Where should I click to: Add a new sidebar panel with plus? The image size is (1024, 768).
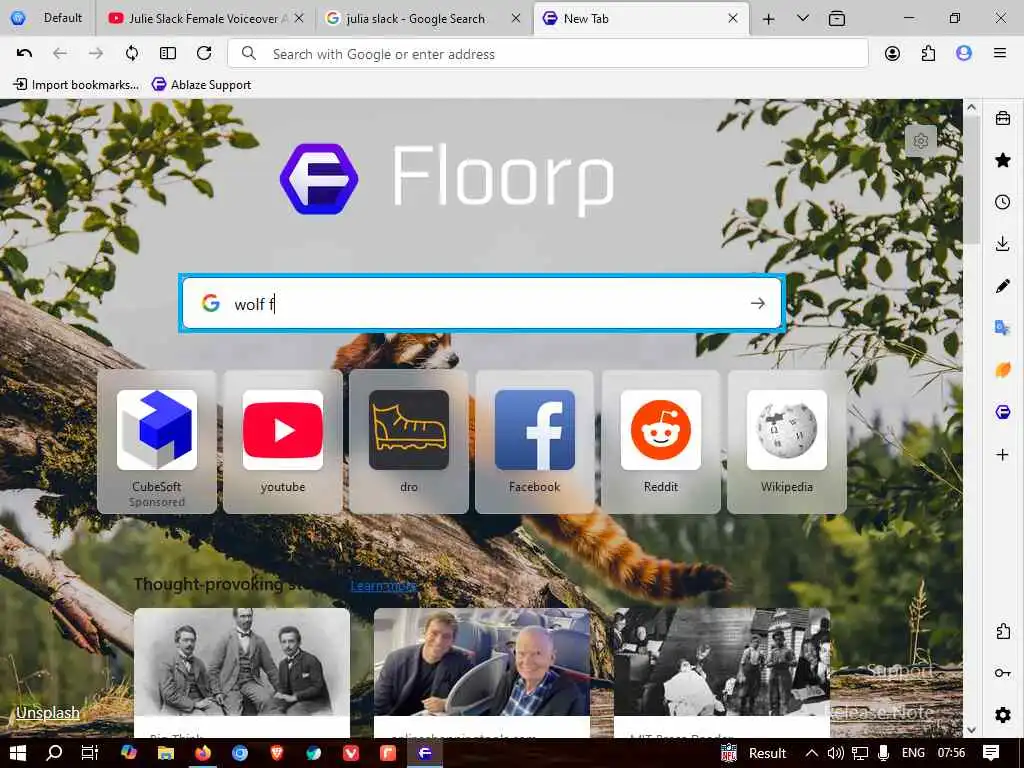click(1002, 455)
